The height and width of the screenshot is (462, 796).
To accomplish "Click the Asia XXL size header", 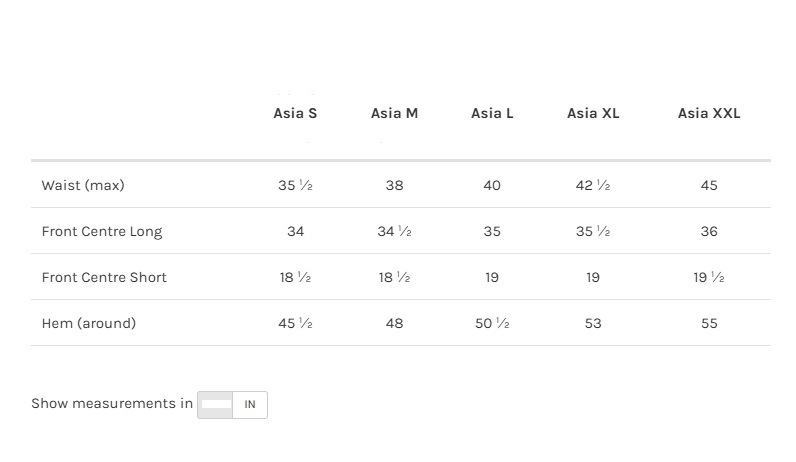I will point(709,114).
